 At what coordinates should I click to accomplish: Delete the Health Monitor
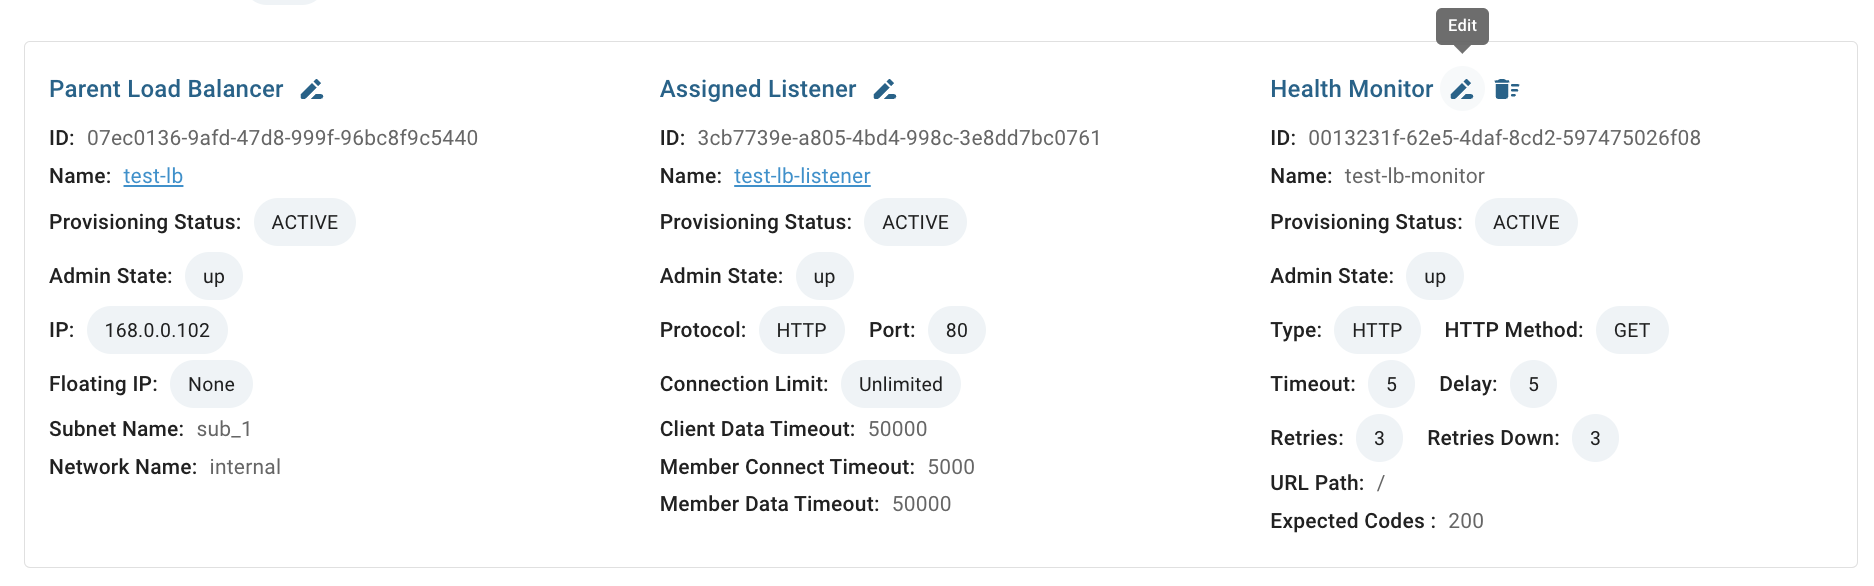[x=1506, y=90]
